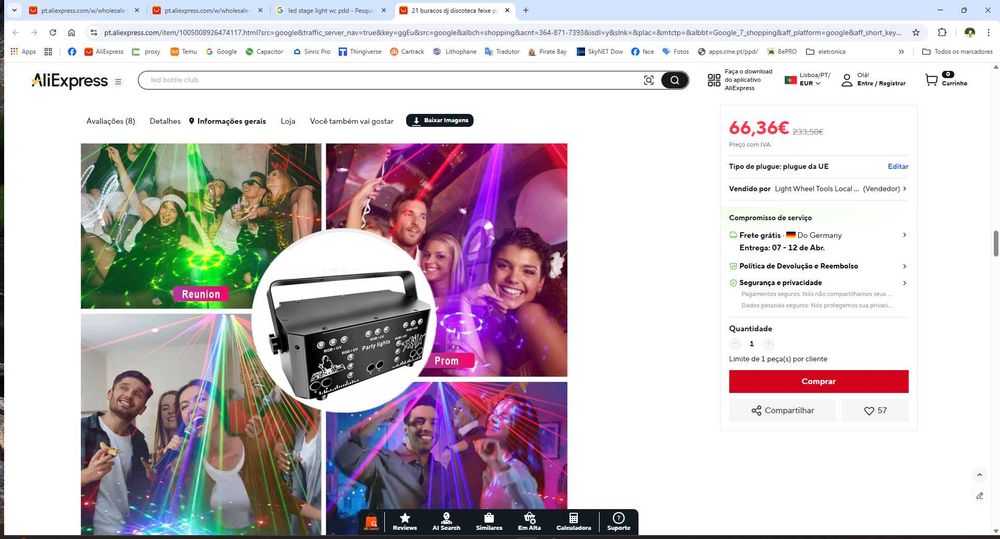This screenshot has width=1000, height=539.
Task: Open the shopping cart Carrinho
Action: 946,79
